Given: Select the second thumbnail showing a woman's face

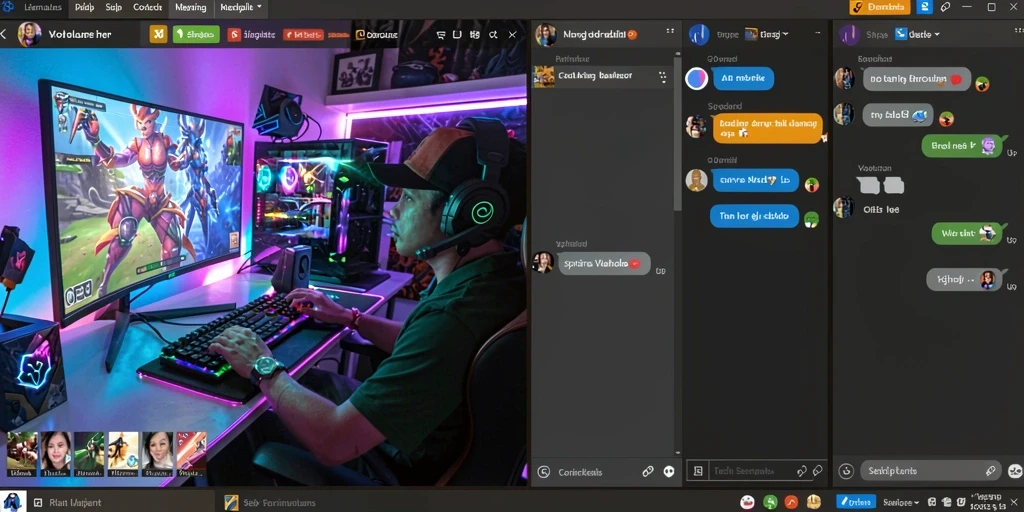Looking at the screenshot, I should pos(56,454).
